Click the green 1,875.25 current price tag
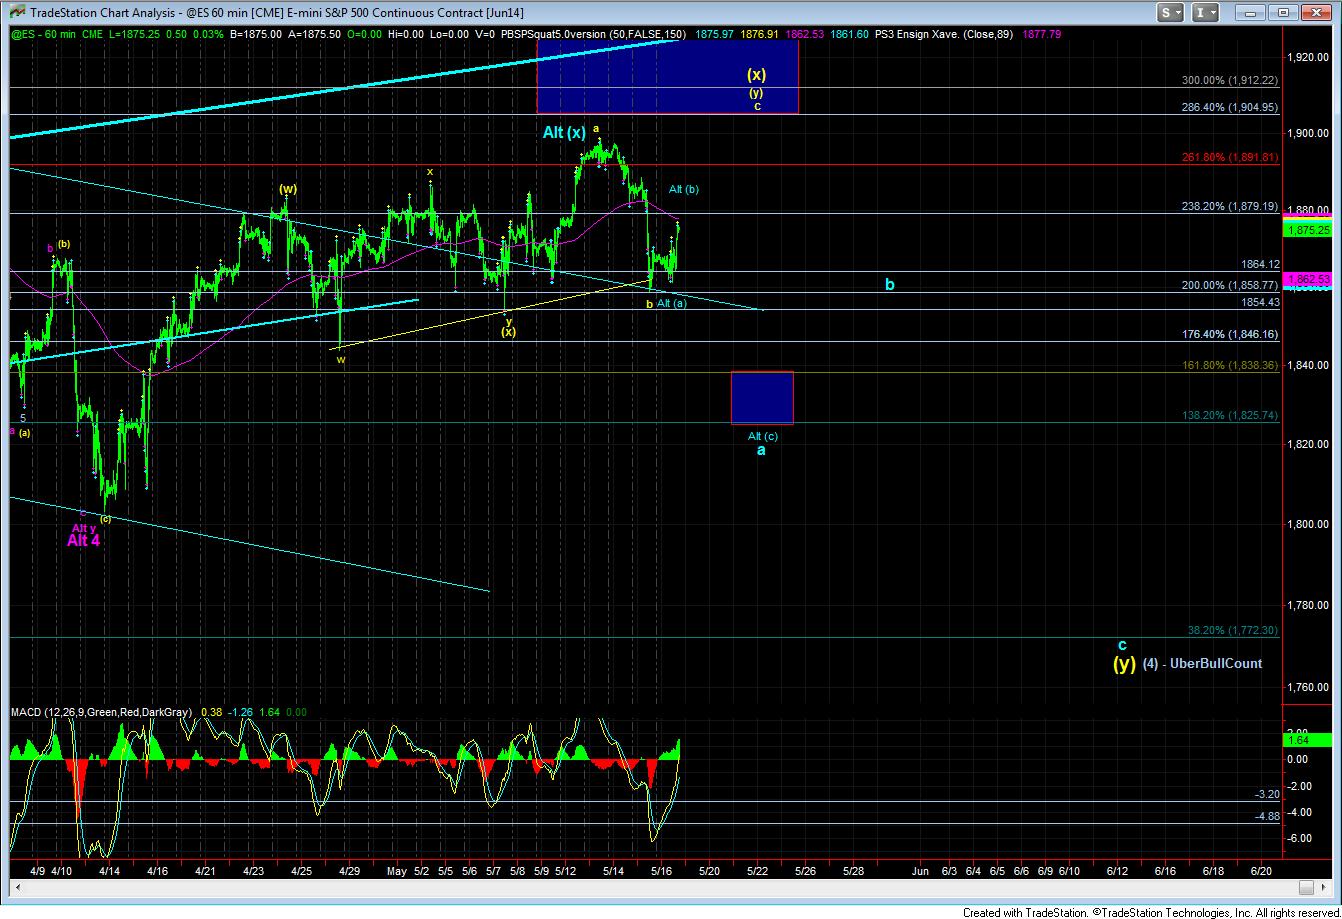The image size is (1342, 919). point(1310,230)
